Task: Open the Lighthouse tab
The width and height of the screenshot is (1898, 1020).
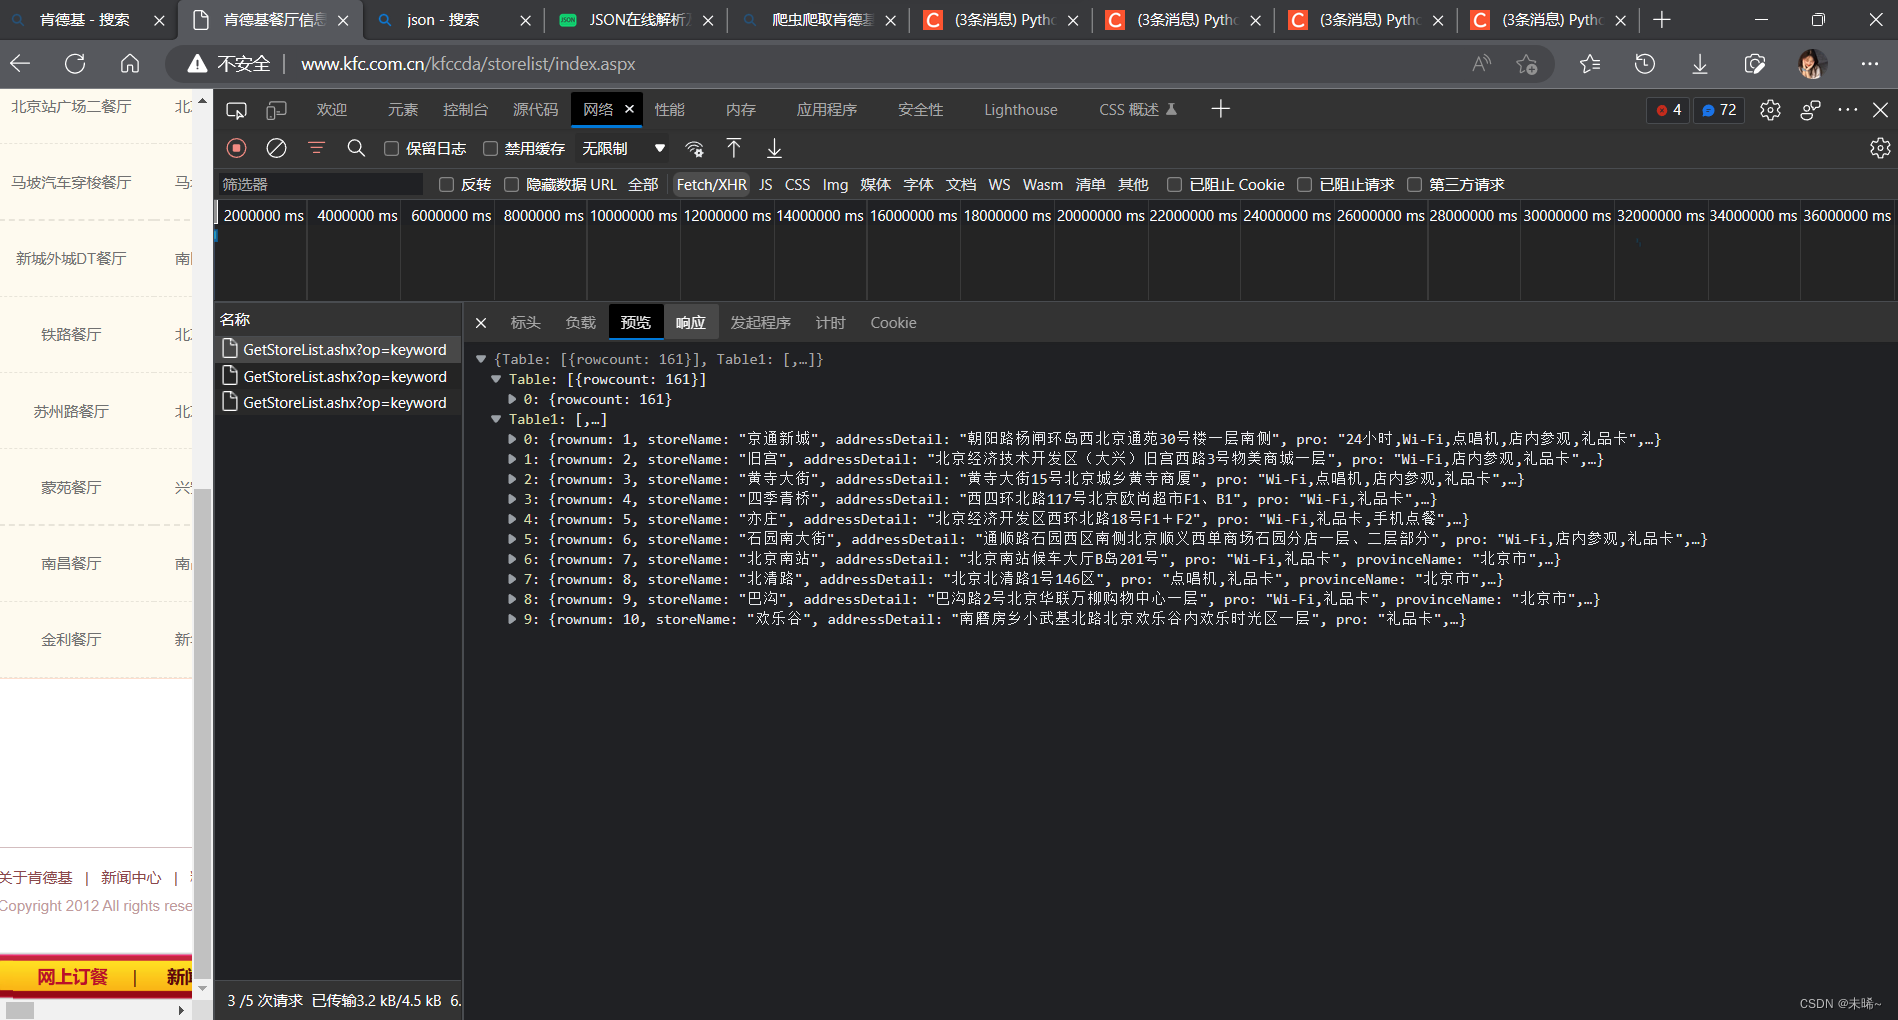Action: pos(1020,110)
